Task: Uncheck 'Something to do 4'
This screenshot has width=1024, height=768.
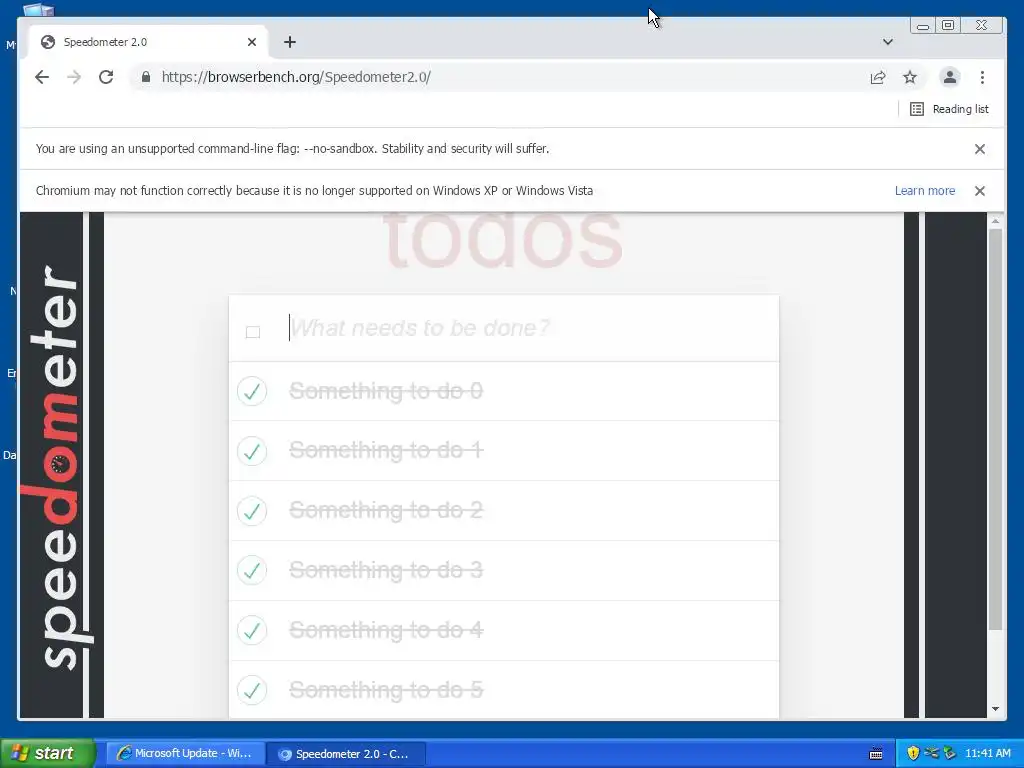Action: click(252, 630)
